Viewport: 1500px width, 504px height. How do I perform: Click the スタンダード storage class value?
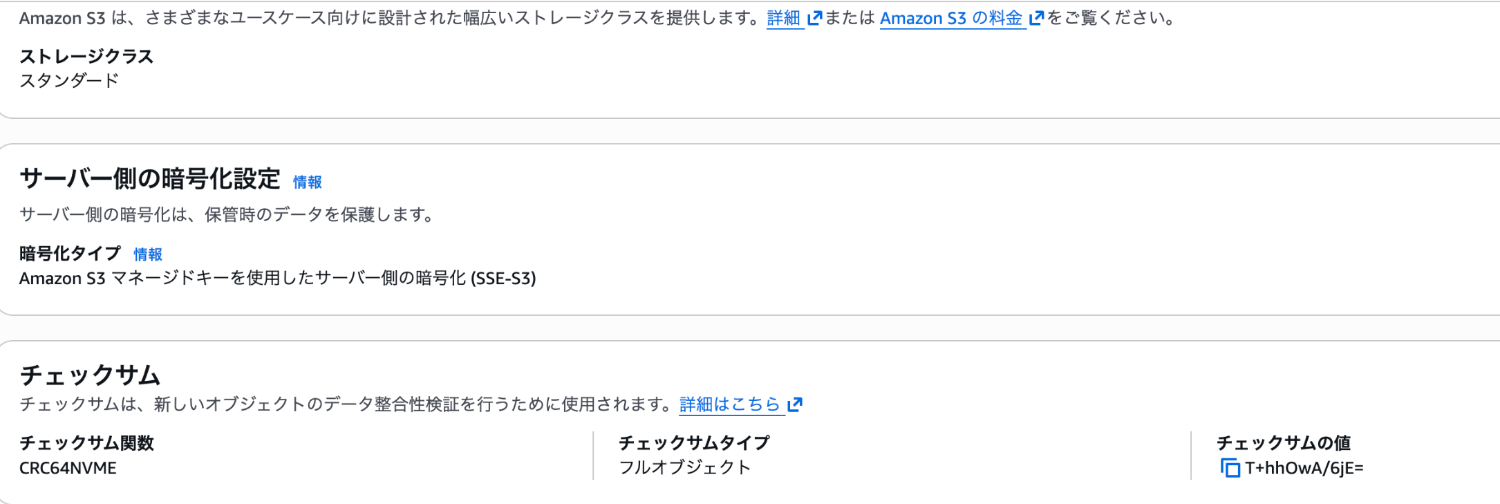point(69,80)
